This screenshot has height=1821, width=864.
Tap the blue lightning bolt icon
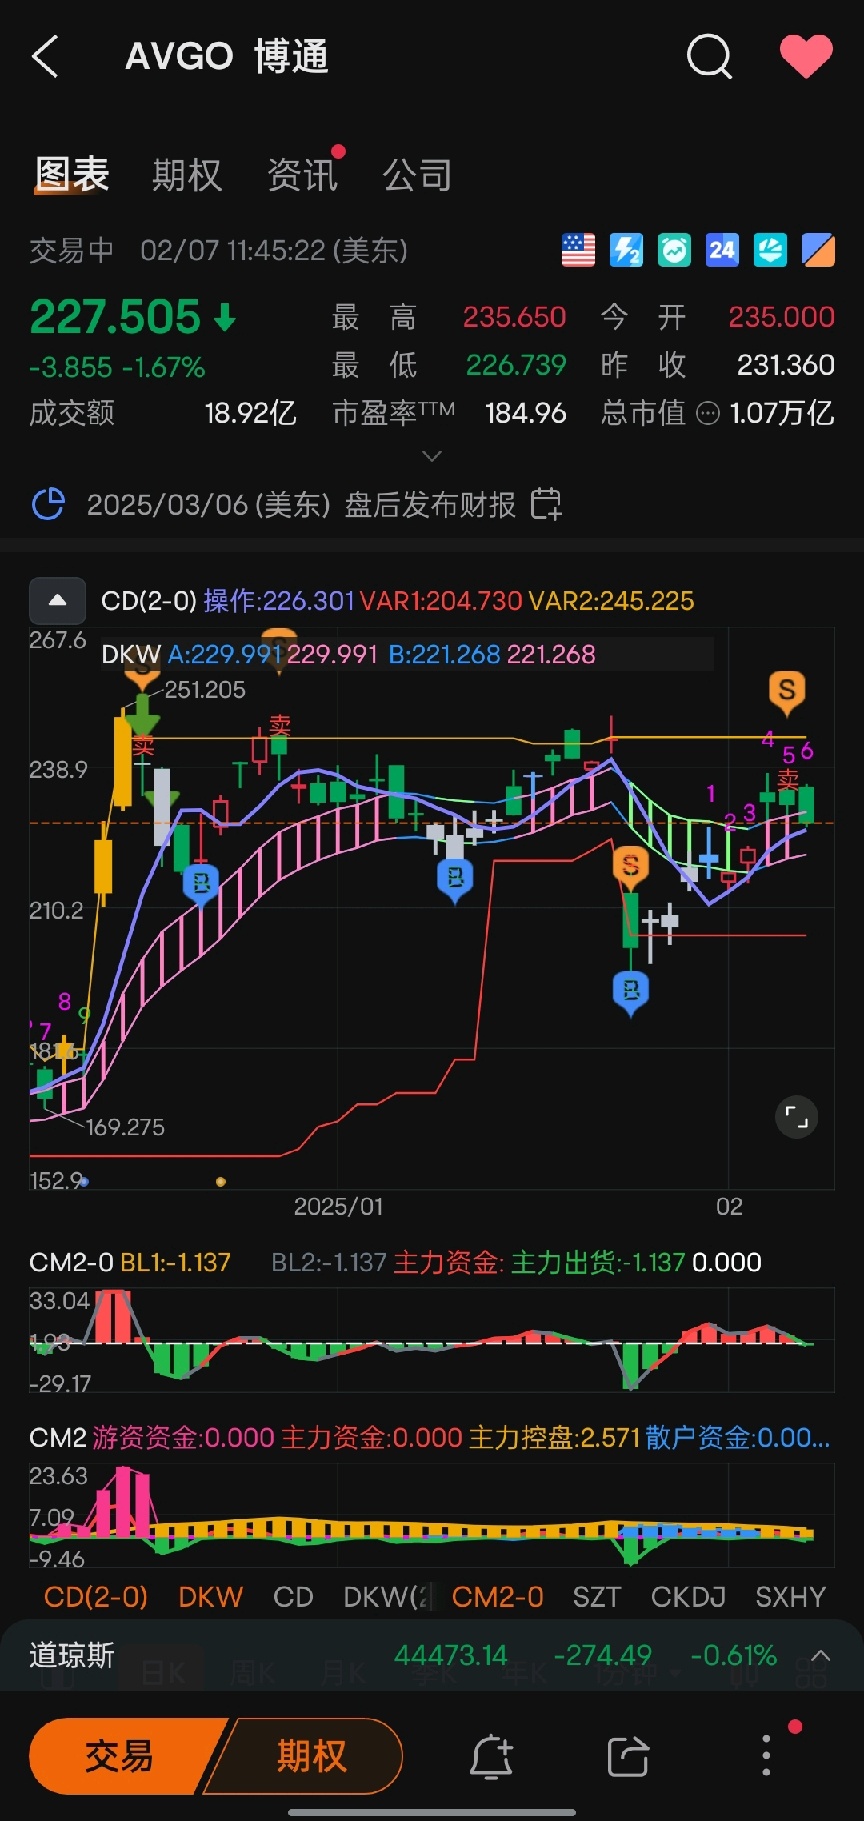[x=626, y=250]
